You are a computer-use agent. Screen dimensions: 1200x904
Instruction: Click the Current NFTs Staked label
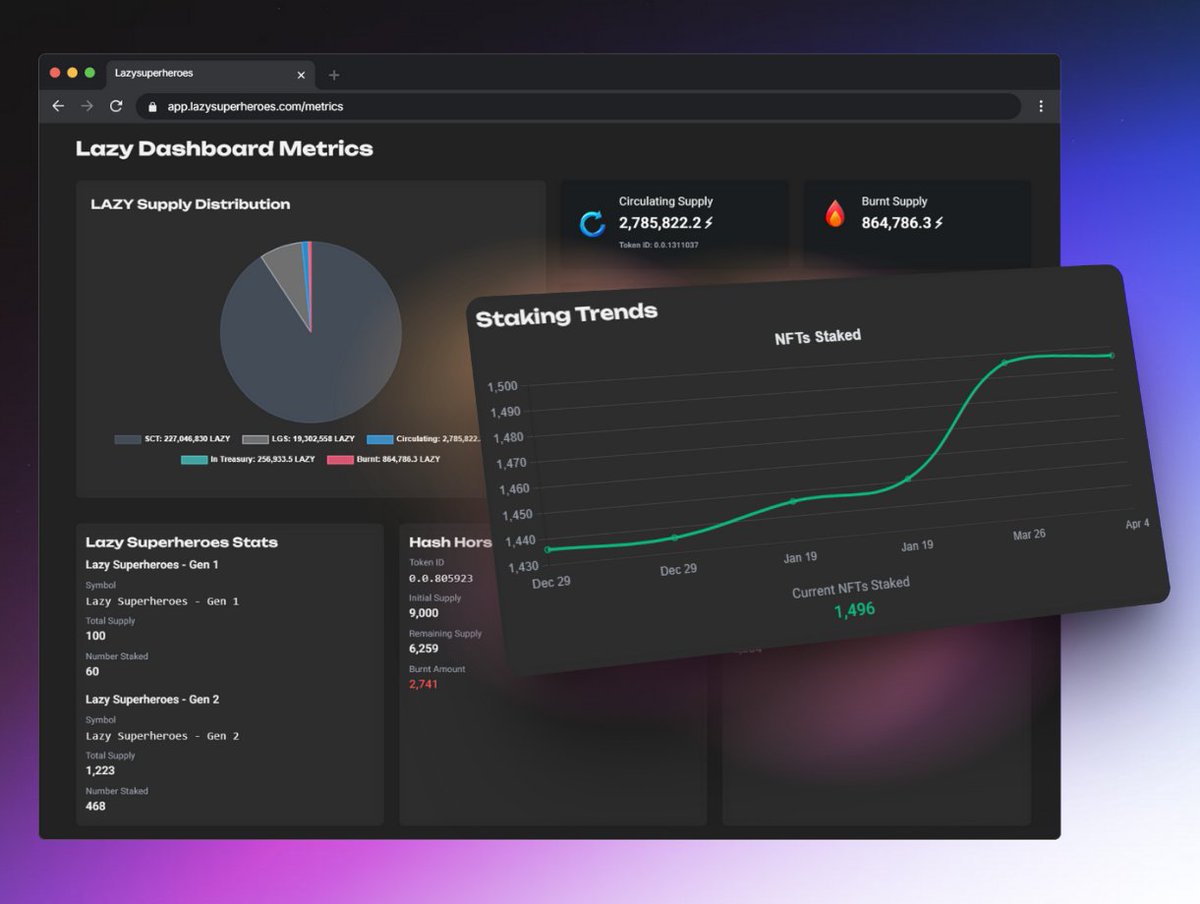[851, 587]
